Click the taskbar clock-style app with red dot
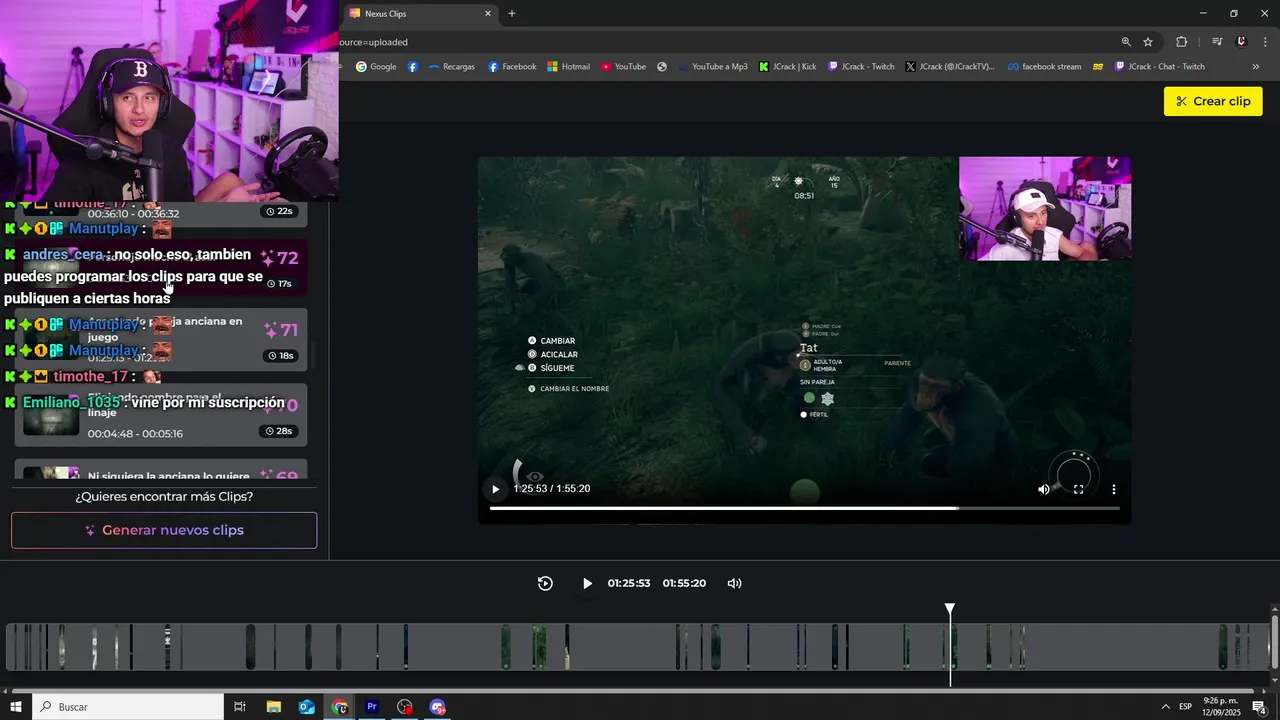 [405, 707]
